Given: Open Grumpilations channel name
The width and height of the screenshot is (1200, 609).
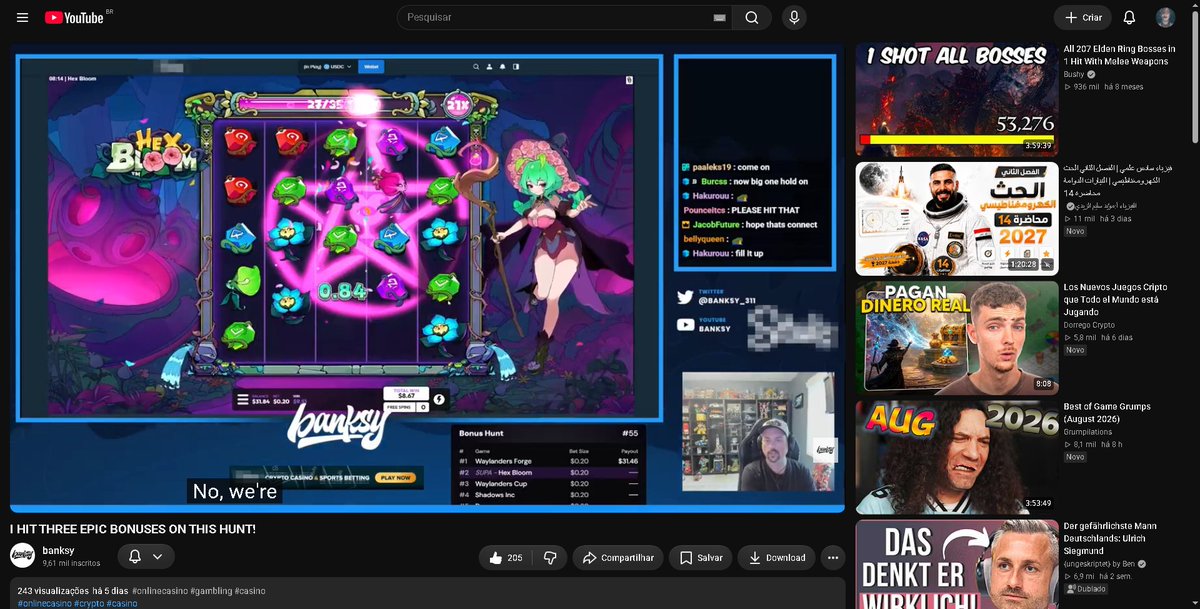Looking at the screenshot, I should [1088, 432].
